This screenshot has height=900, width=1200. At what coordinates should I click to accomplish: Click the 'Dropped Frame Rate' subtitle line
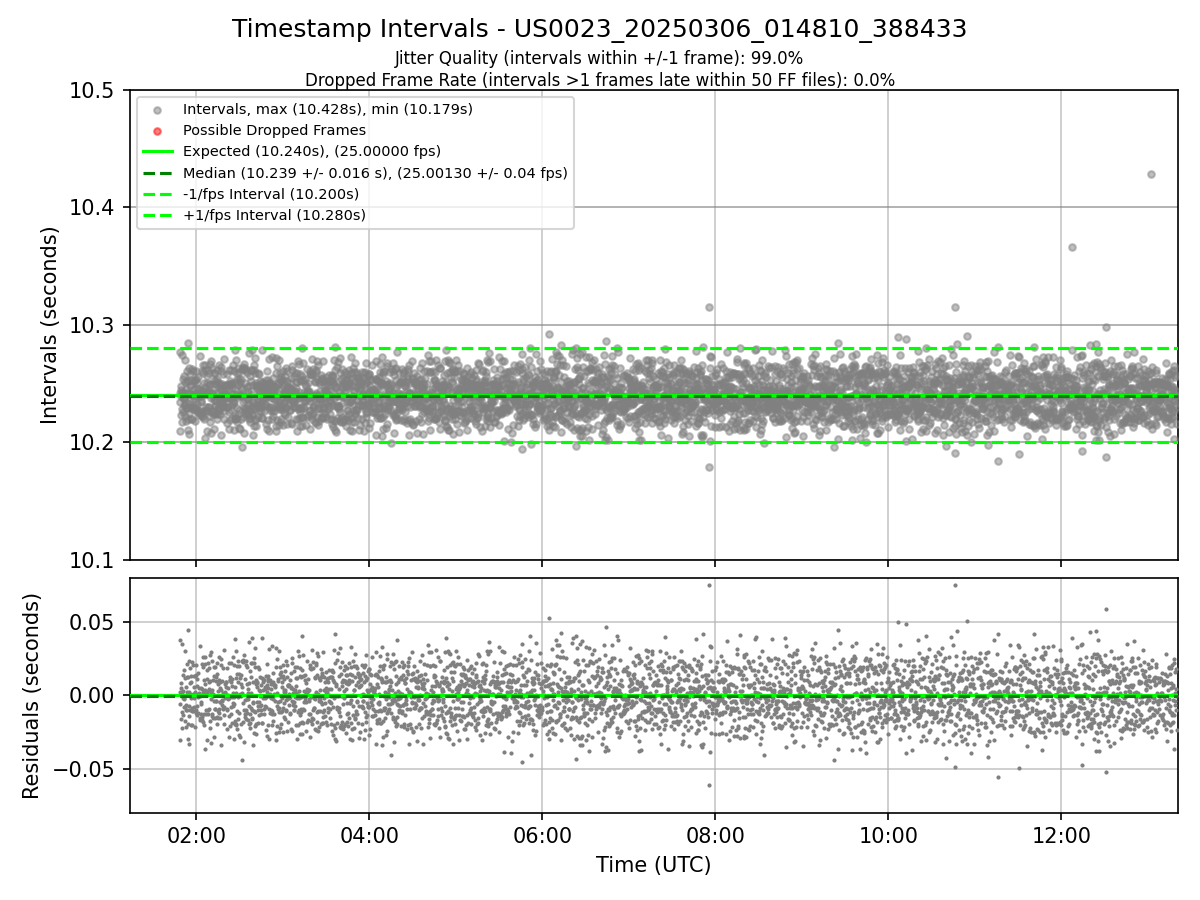click(x=599, y=80)
